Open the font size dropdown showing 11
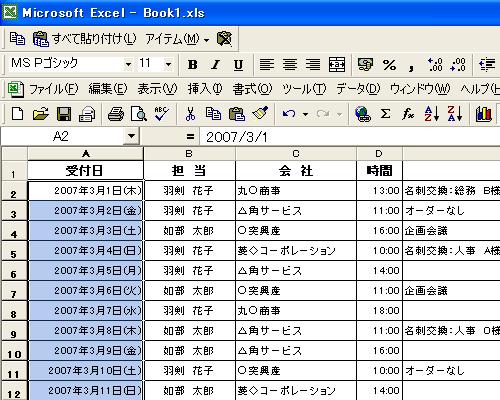500x400 pixels. point(168,64)
